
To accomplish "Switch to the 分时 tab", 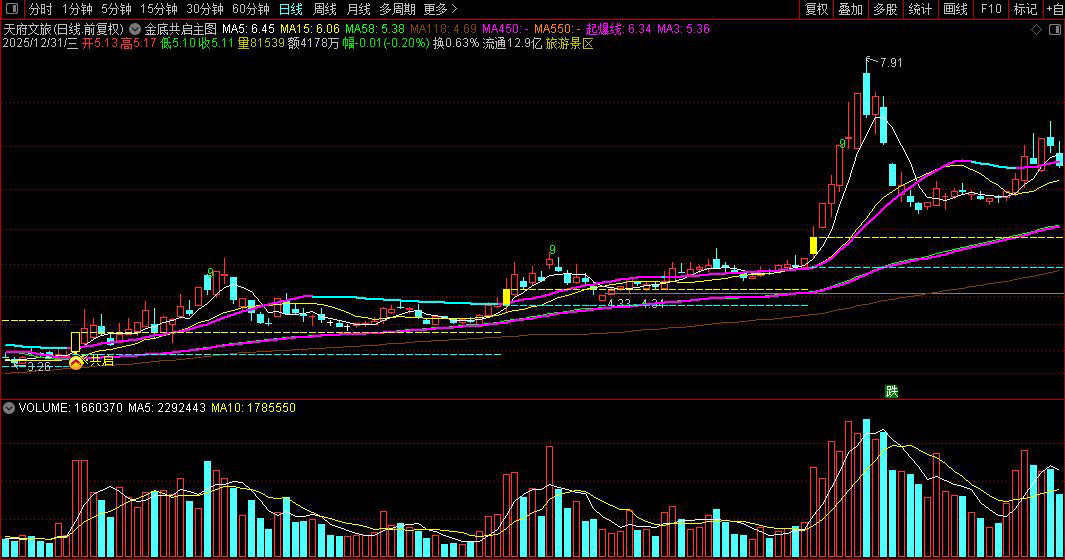I will [x=40, y=9].
